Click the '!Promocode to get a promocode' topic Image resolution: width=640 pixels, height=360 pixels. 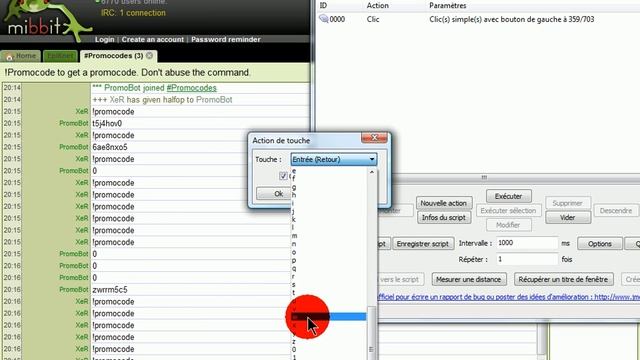[127, 72]
